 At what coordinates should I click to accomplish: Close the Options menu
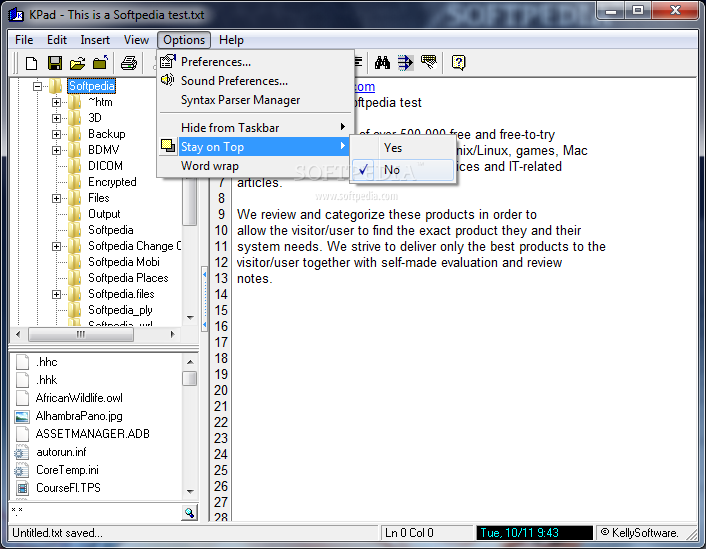[184, 40]
